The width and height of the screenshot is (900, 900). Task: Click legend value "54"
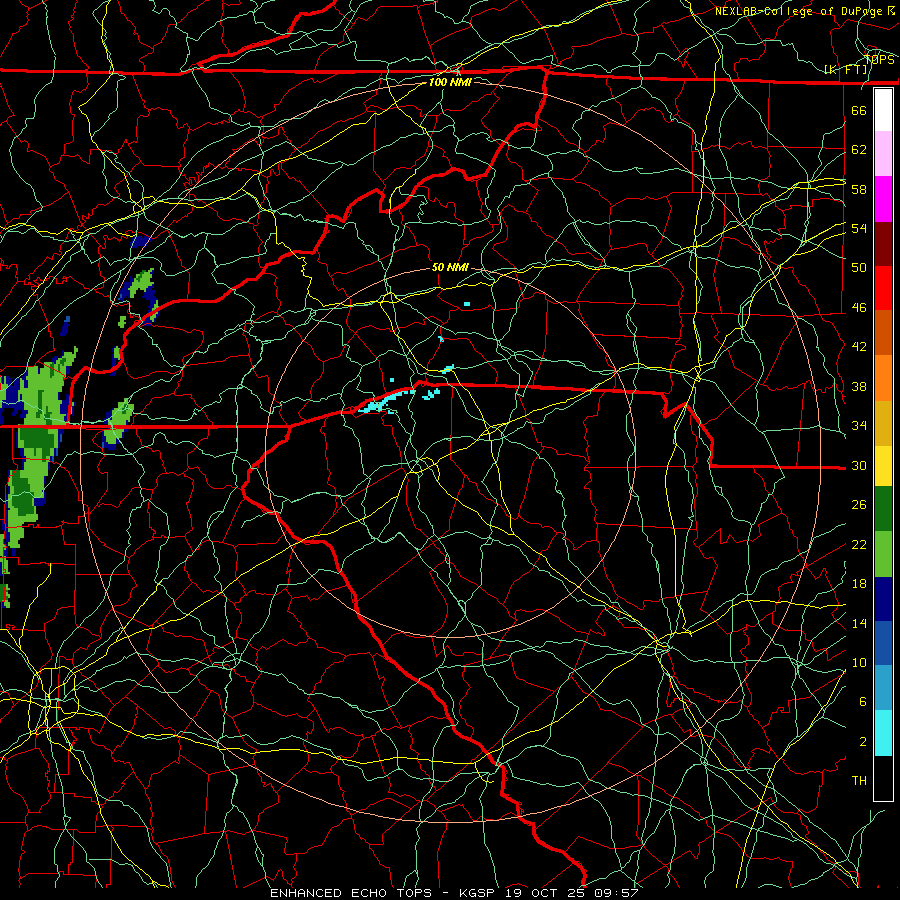pyautogui.click(x=859, y=228)
